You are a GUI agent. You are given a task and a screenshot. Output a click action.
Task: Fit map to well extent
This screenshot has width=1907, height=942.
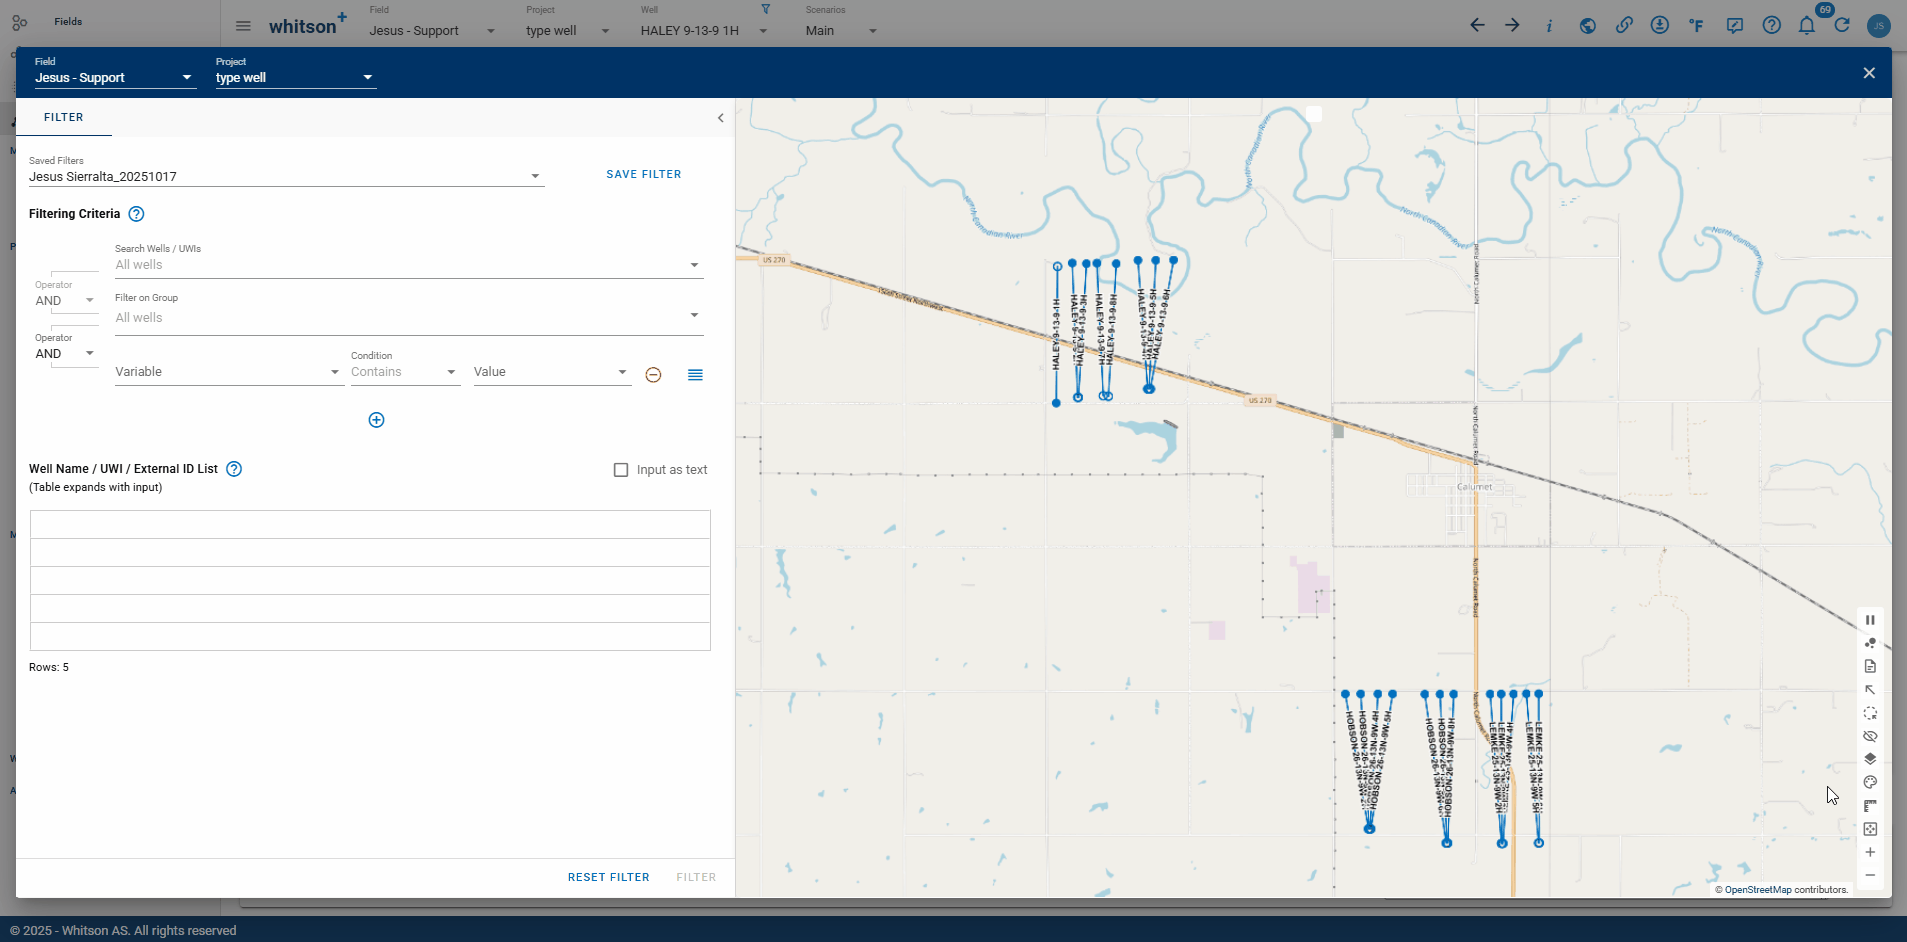click(x=1870, y=829)
